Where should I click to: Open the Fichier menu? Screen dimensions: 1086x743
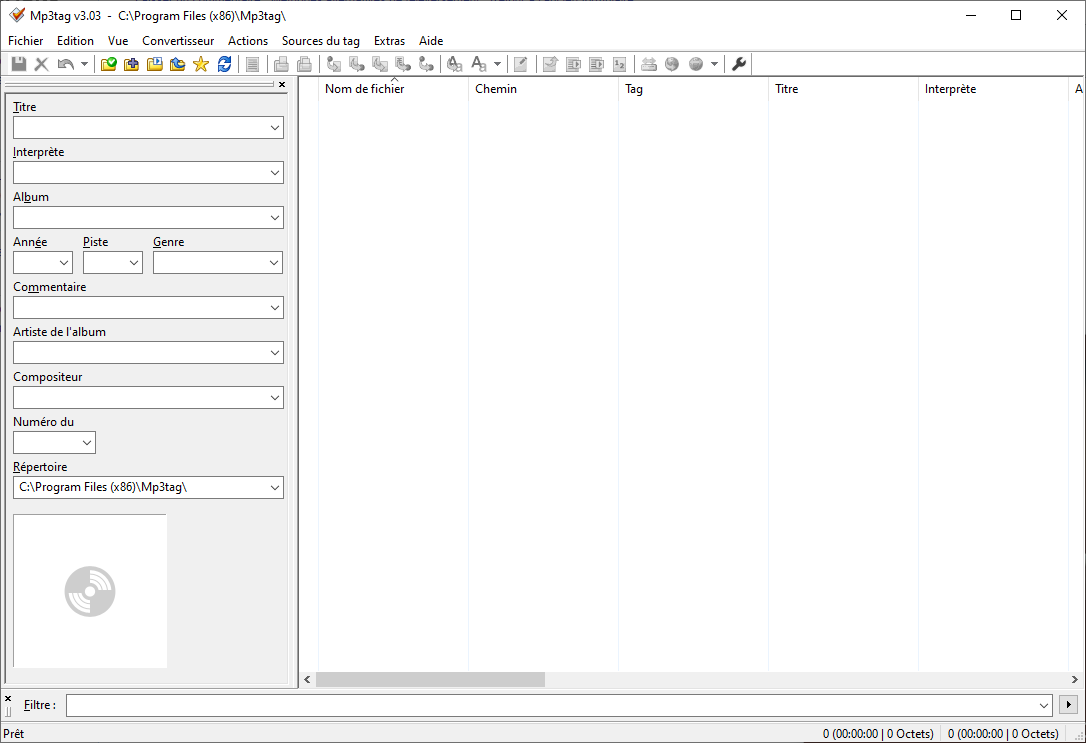pyautogui.click(x=26, y=41)
